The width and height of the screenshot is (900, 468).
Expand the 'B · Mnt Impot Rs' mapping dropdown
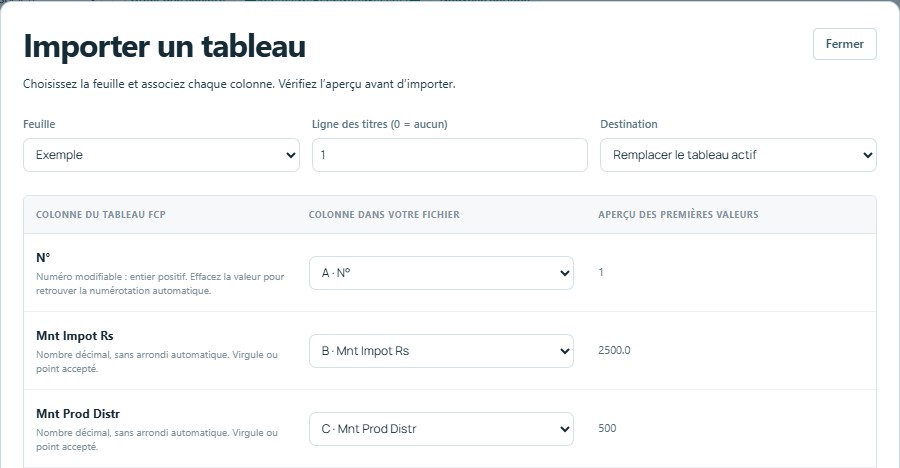[x=441, y=351]
